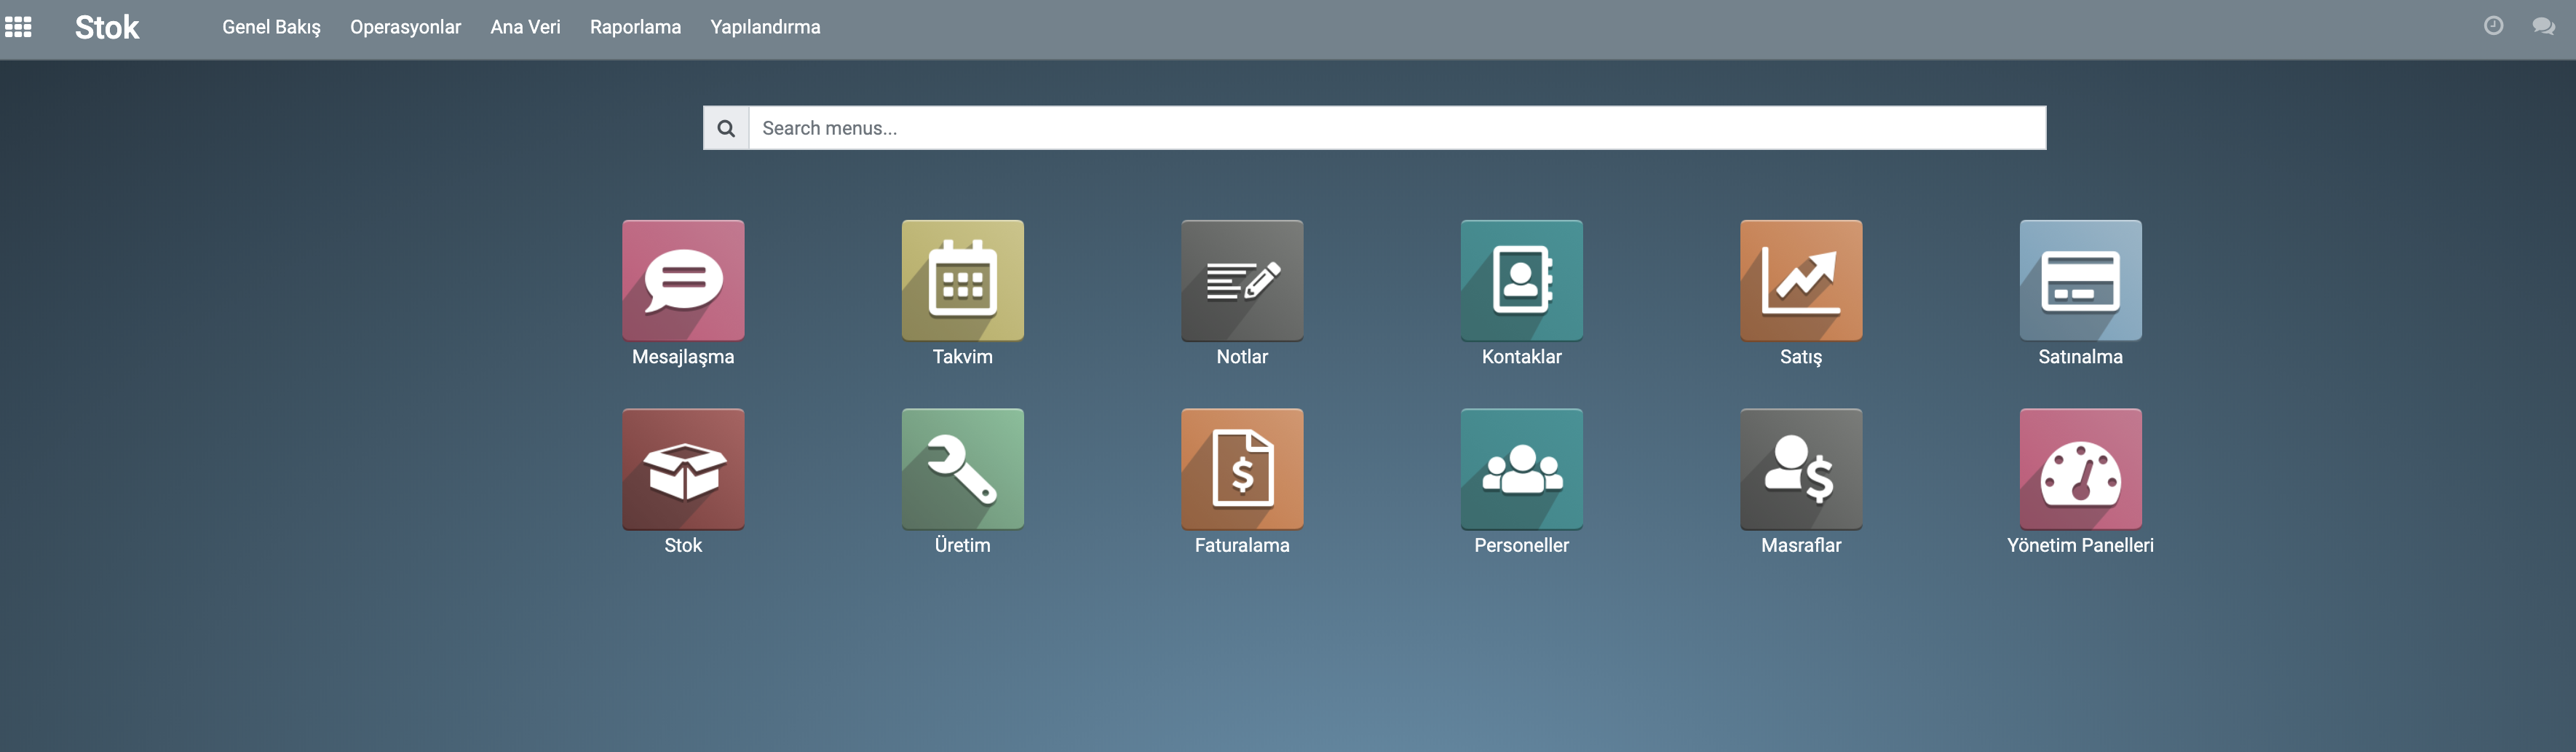Open the Satınalma purchase app

pyautogui.click(x=2080, y=281)
